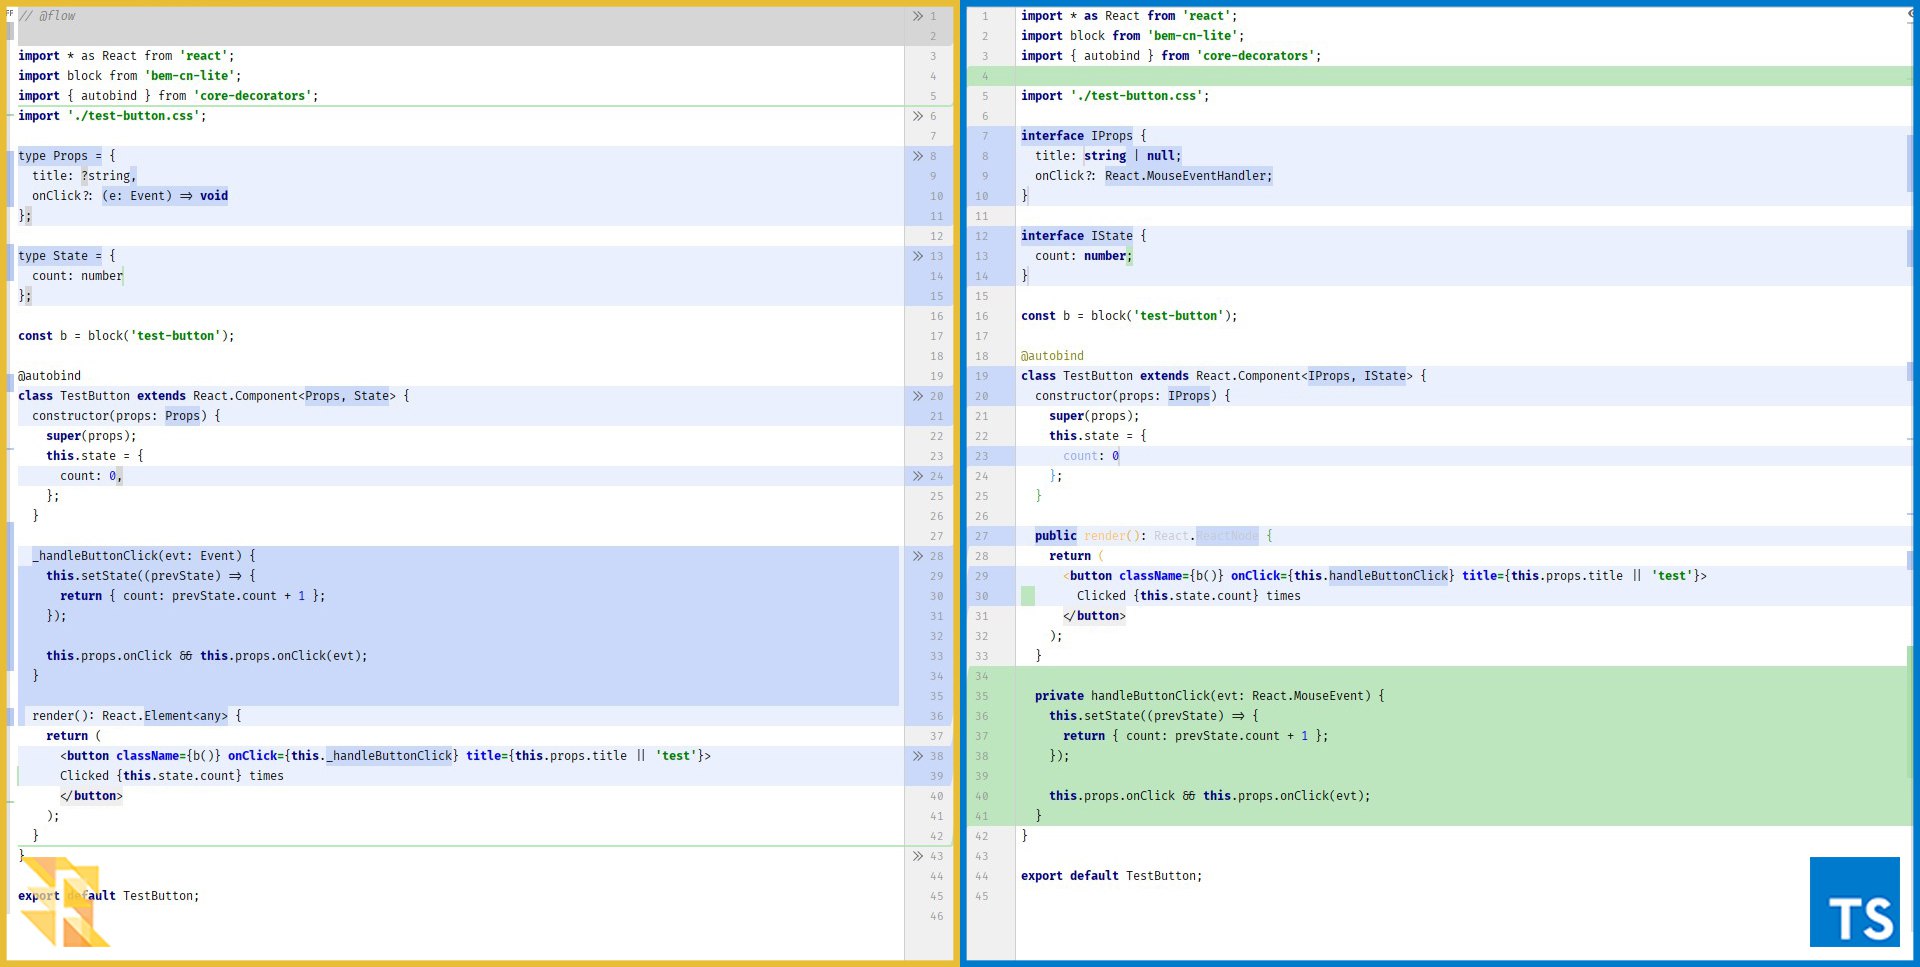Click 'this.setState((prevState) => {' in left pane
The width and height of the screenshot is (1920, 967).
(x=151, y=576)
